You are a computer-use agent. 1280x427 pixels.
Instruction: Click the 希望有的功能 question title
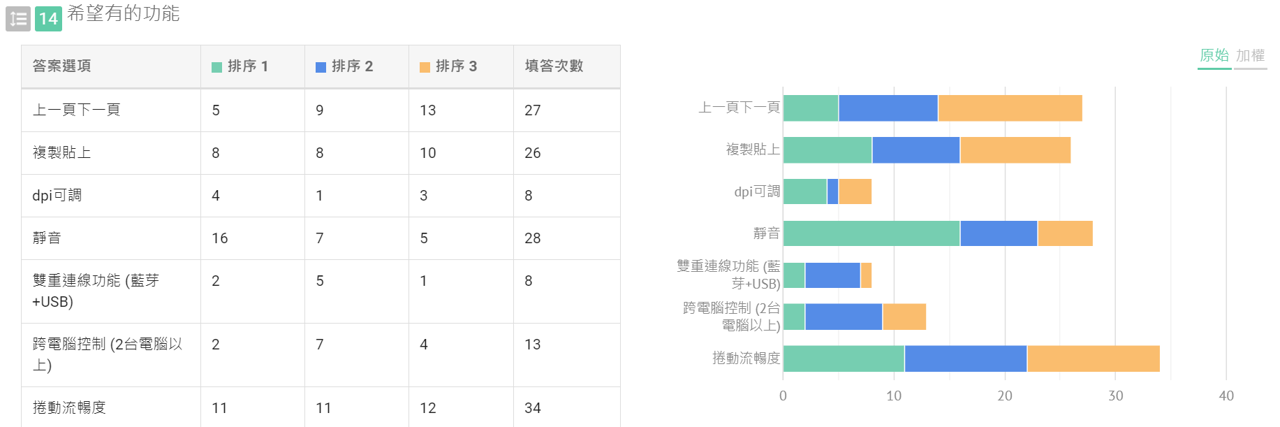click(124, 14)
